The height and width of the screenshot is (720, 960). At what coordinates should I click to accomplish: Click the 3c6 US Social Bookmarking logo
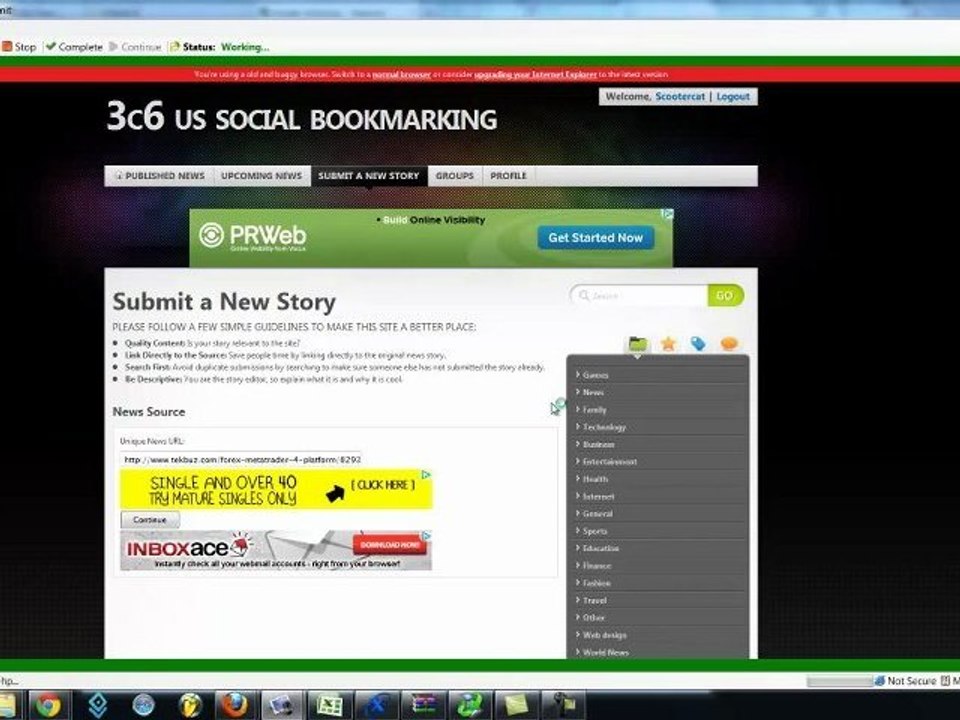tap(302, 116)
